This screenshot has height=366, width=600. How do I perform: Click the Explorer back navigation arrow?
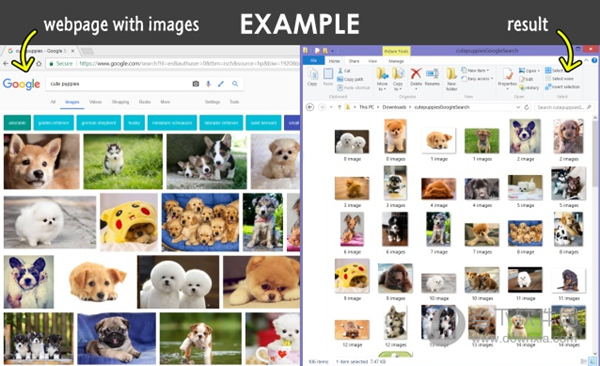point(310,107)
